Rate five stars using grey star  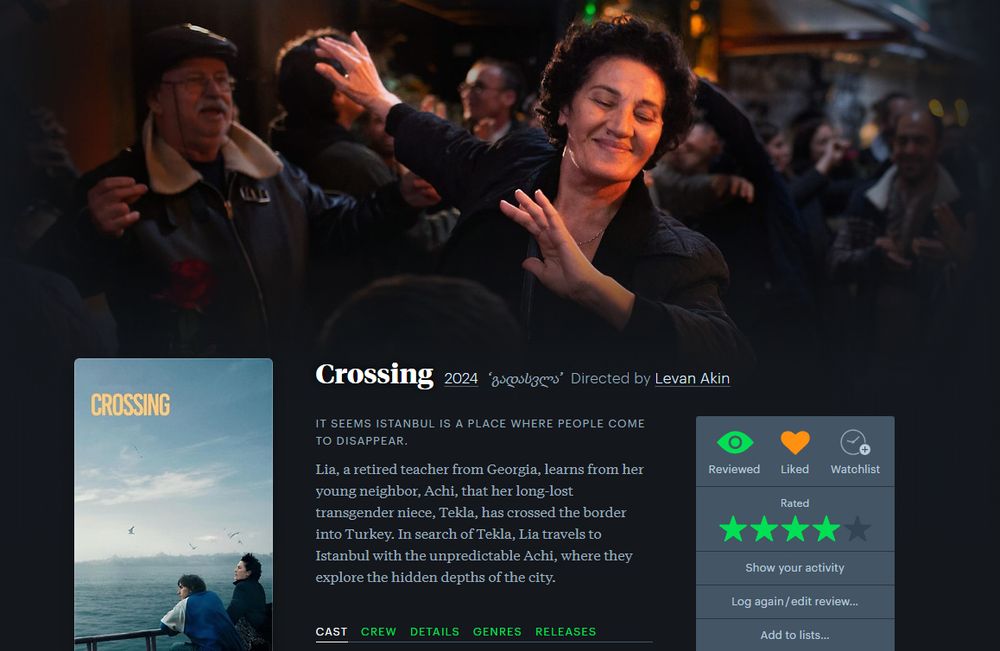click(x=857, y=529)
